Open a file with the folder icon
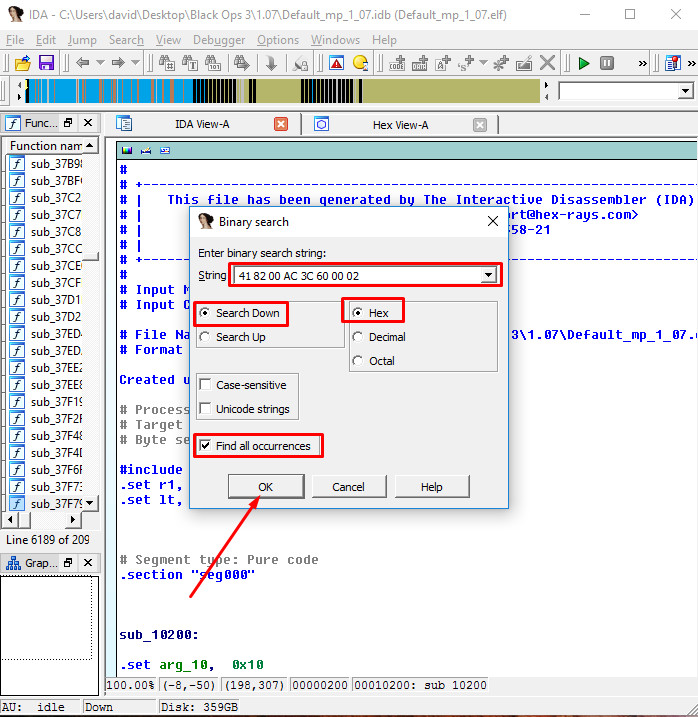 [22, 63]
